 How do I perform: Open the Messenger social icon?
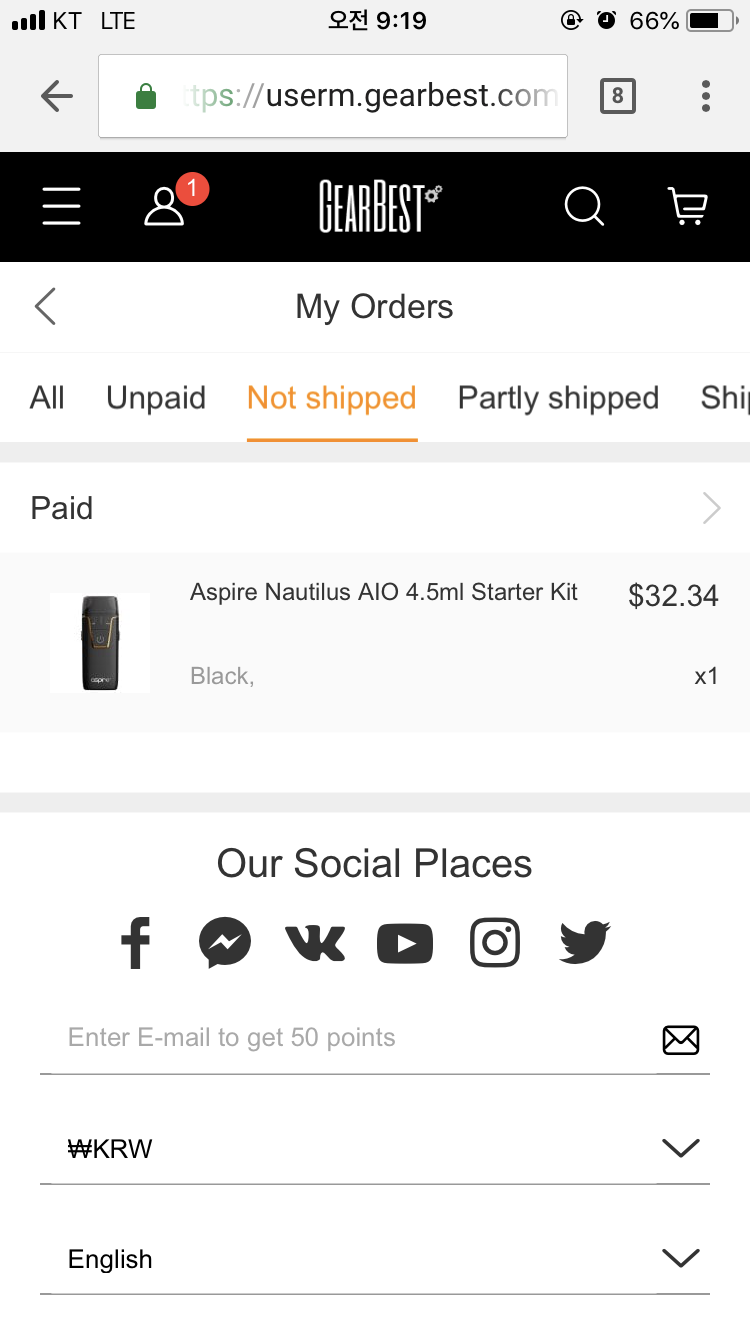point(224,942)
